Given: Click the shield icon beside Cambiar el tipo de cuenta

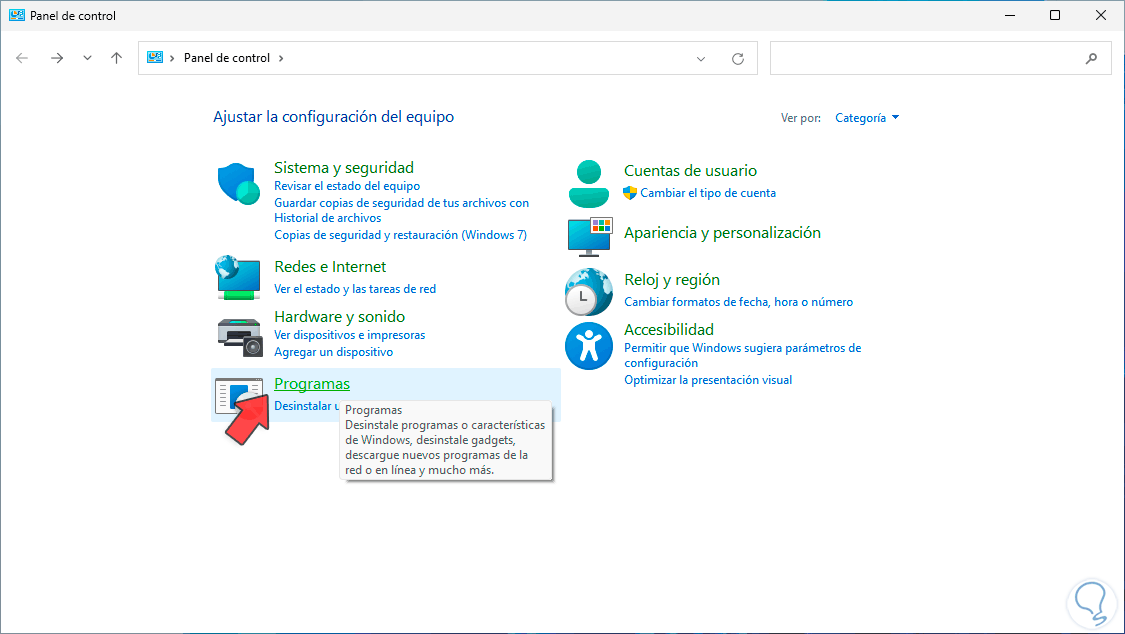Looking at the screenshot, I should 630,193.
